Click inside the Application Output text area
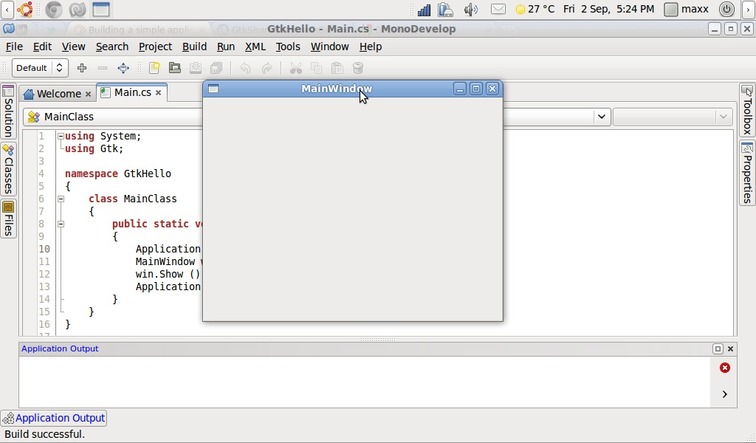 click(364, 382)
